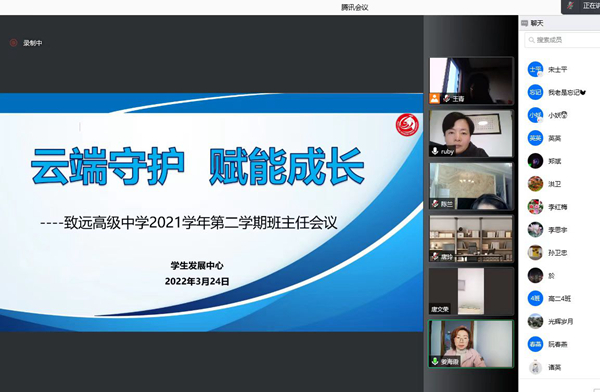Click the shared slide title 云端守护 赋能成长

pos(197,166)
